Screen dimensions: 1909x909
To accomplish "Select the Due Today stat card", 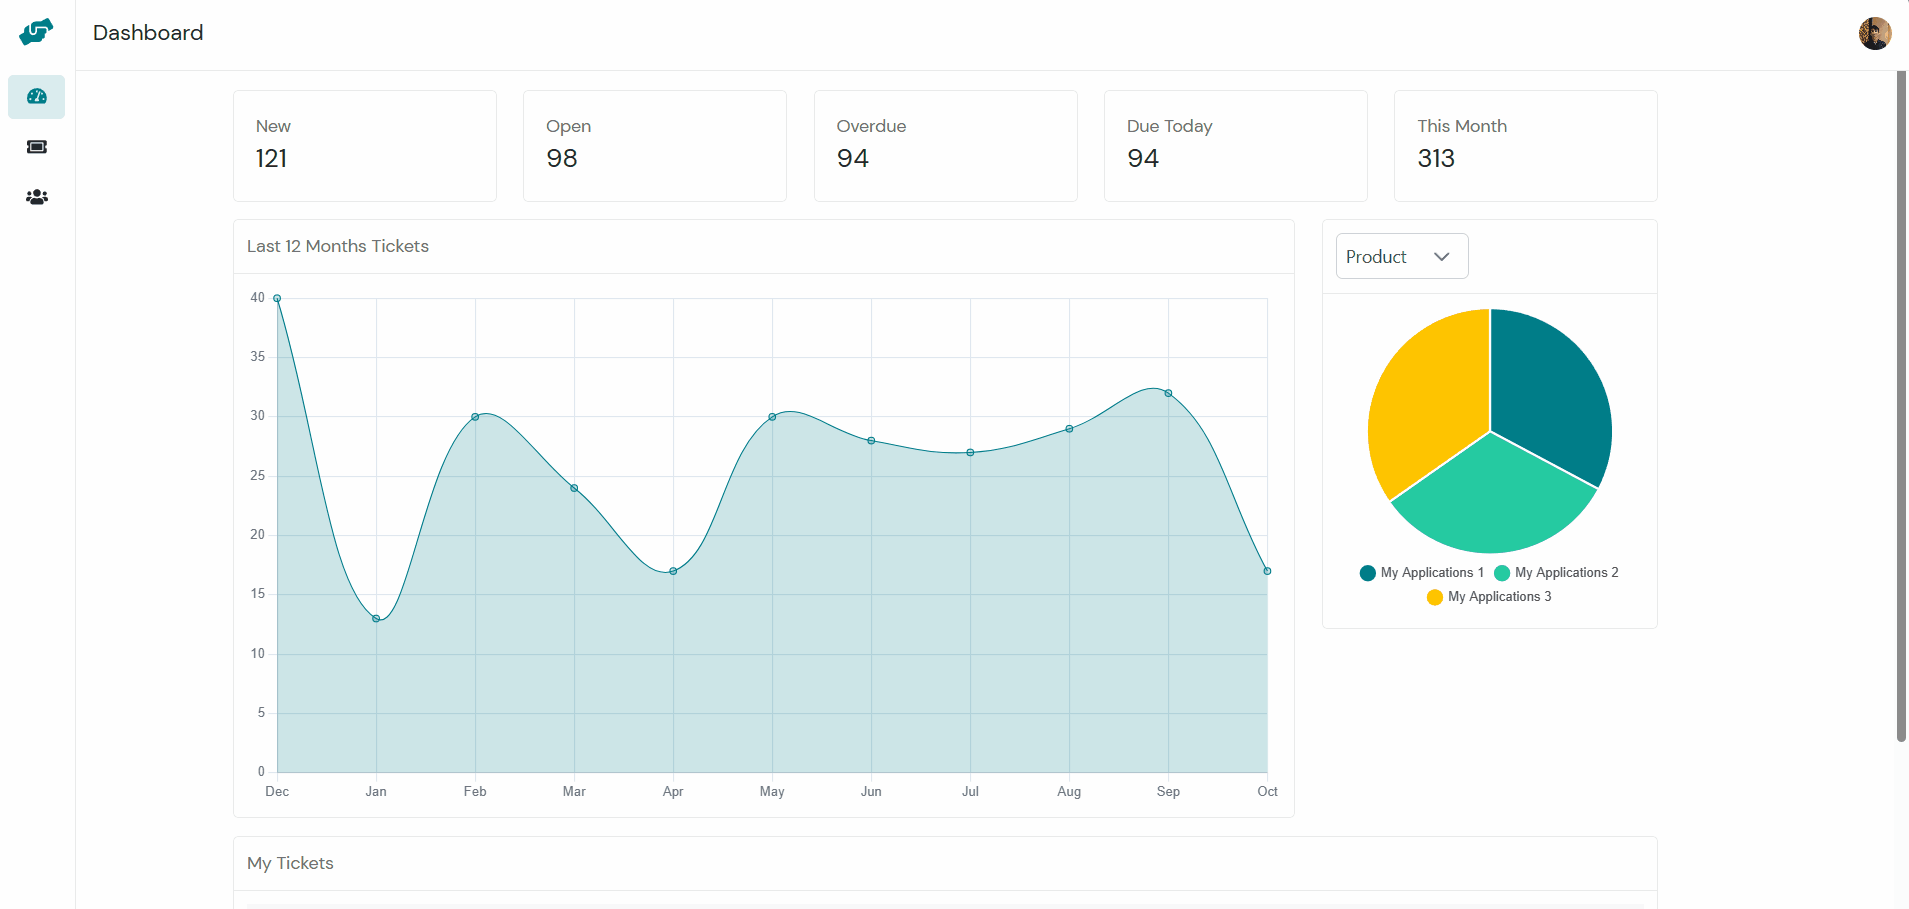I will point(1235,146).
